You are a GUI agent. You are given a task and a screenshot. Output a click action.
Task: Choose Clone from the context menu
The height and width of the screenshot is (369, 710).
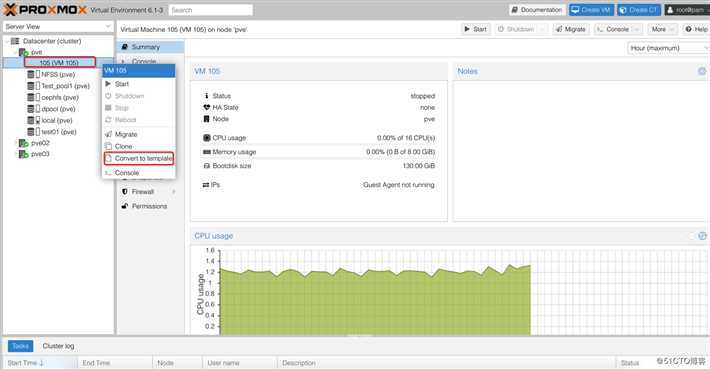pos(139,146)
